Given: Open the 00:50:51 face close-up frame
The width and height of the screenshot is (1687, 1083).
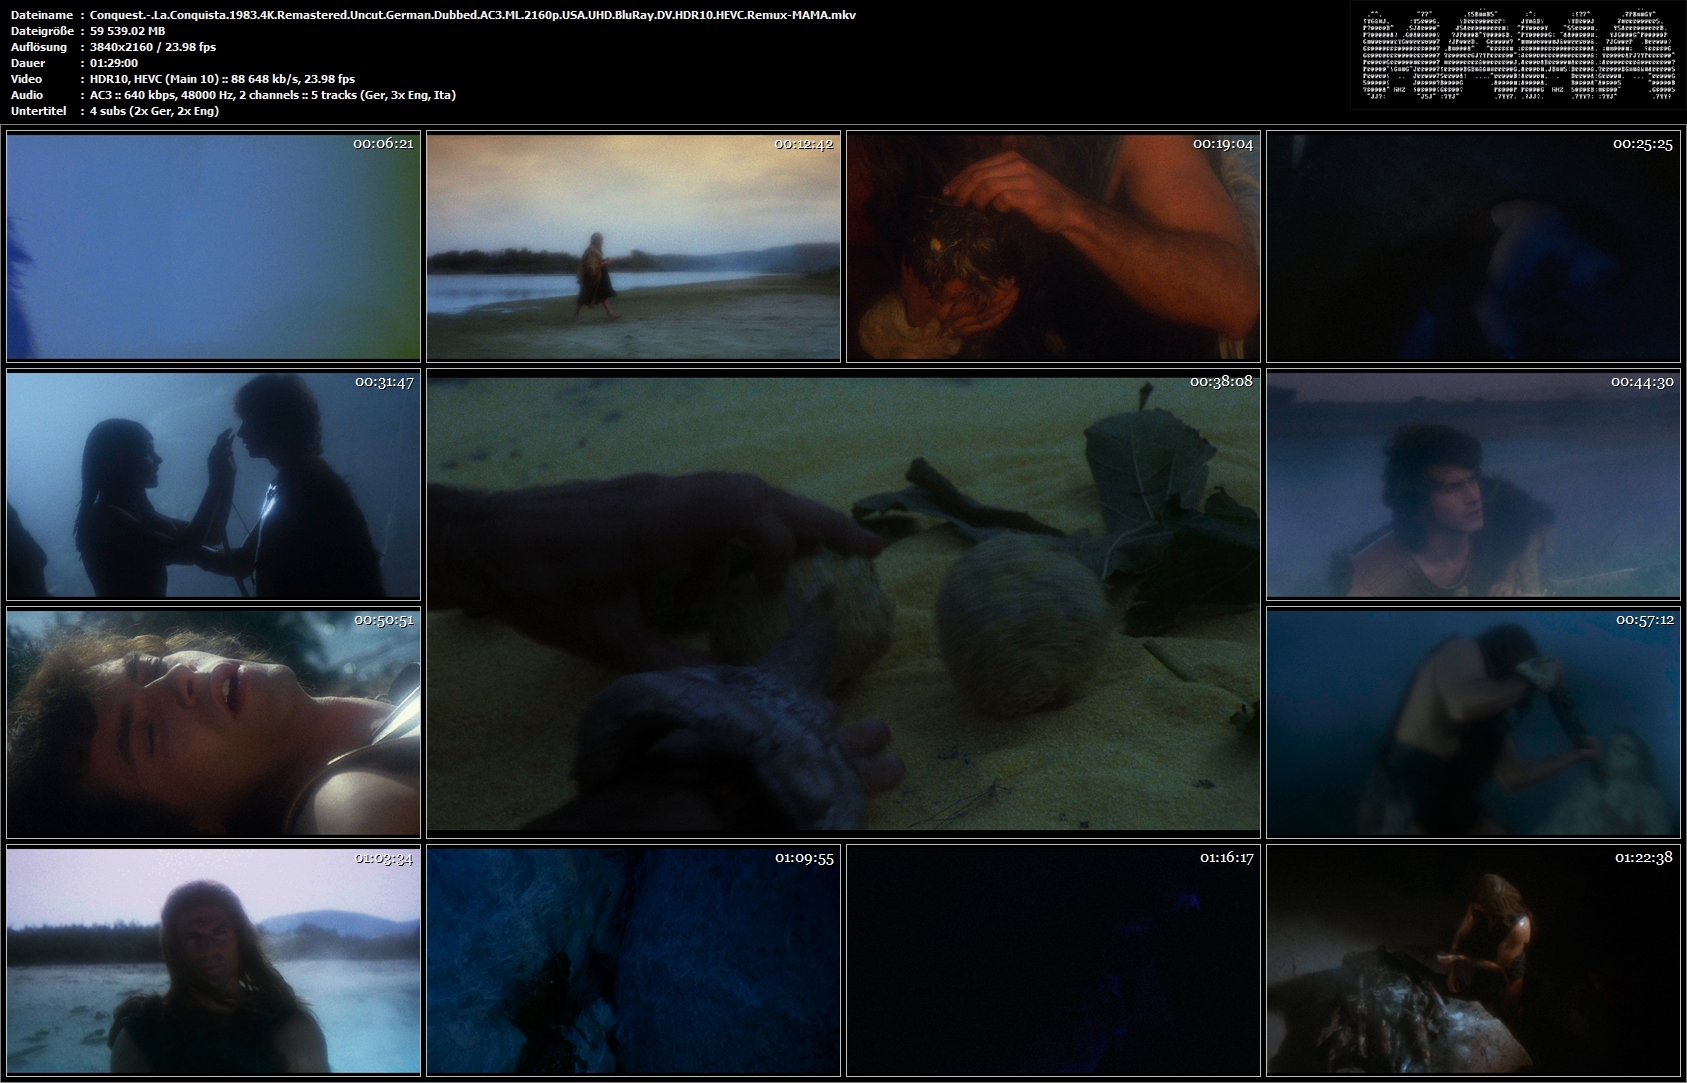Looking at the screenshot, I should (213, 723).
